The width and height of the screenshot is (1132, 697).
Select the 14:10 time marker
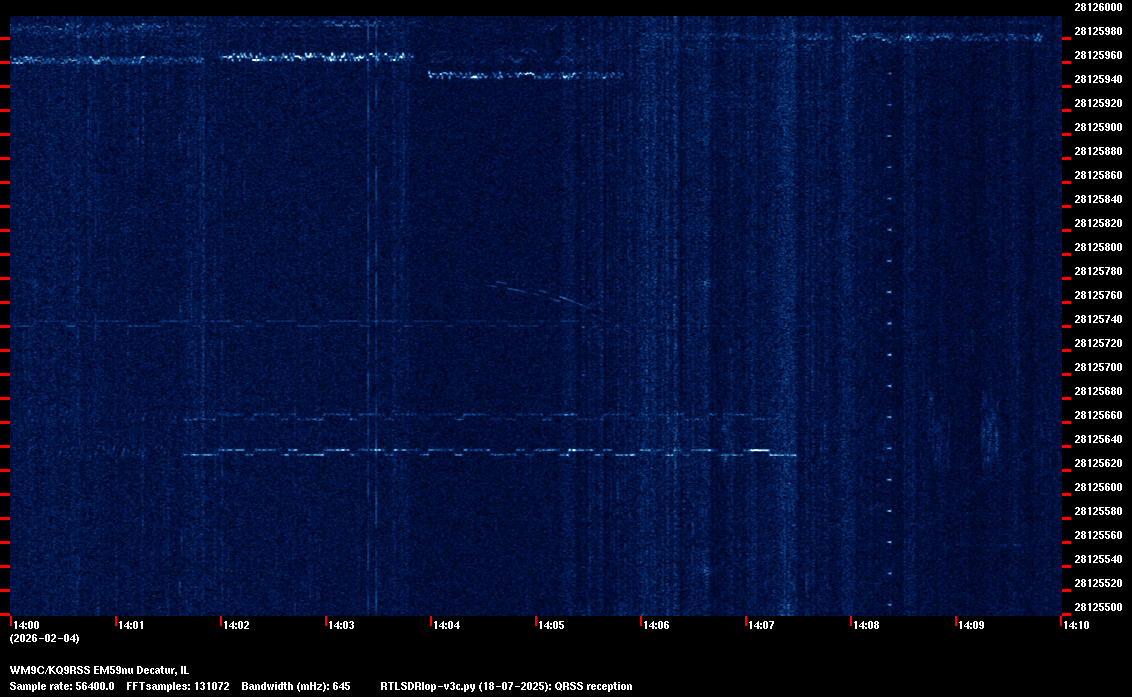(1076, 626)
